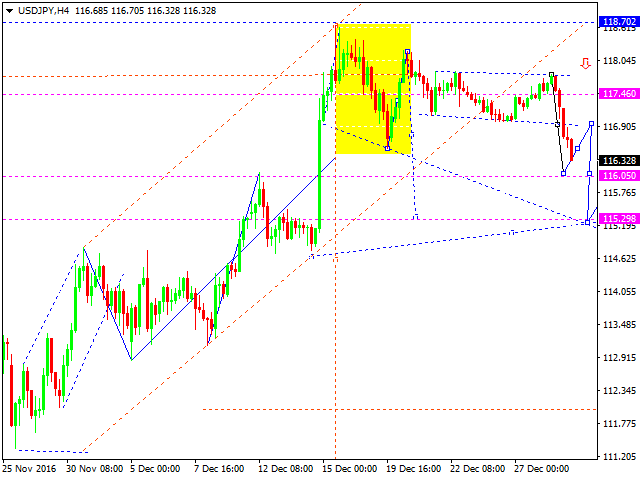Click the 7 Dec 16:00 time label
The image size is (640, 480).
coord(219,469)
